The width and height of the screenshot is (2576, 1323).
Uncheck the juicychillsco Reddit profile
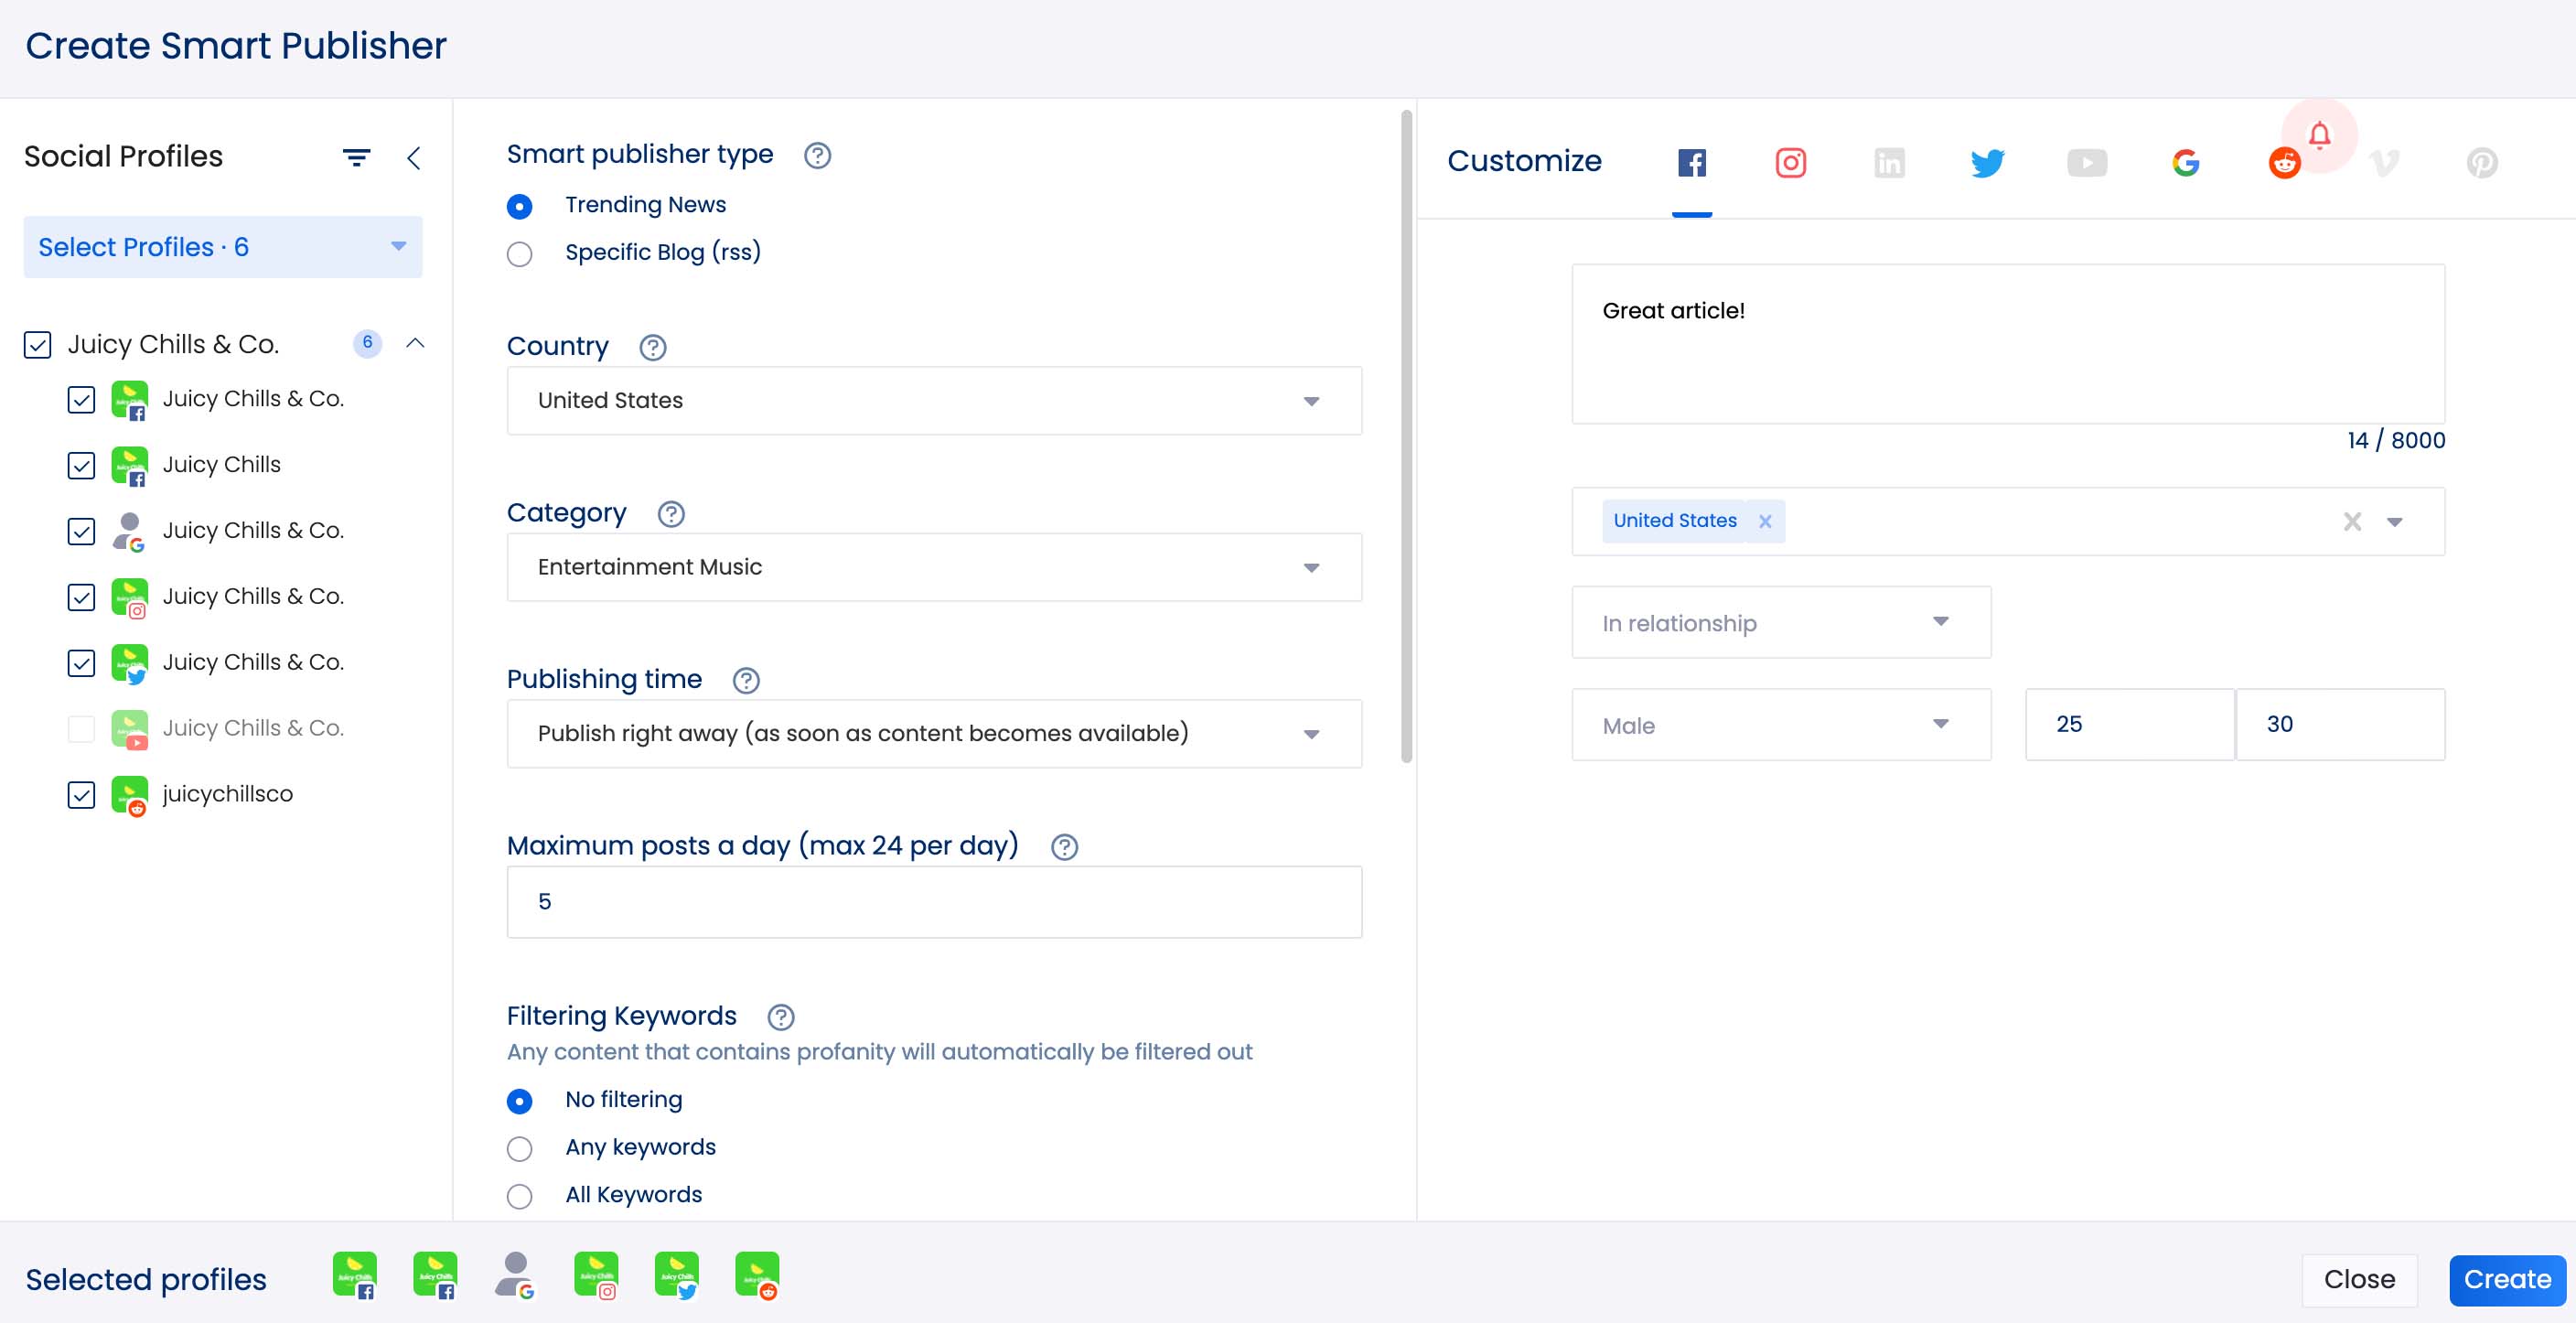(x=81, y=794)
